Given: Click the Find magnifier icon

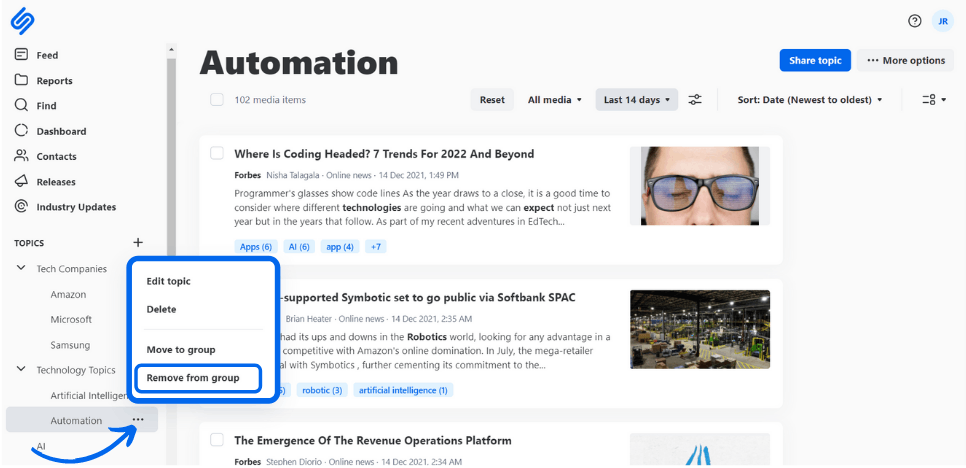Looking at the screenshot, I should tap(22, 105).
